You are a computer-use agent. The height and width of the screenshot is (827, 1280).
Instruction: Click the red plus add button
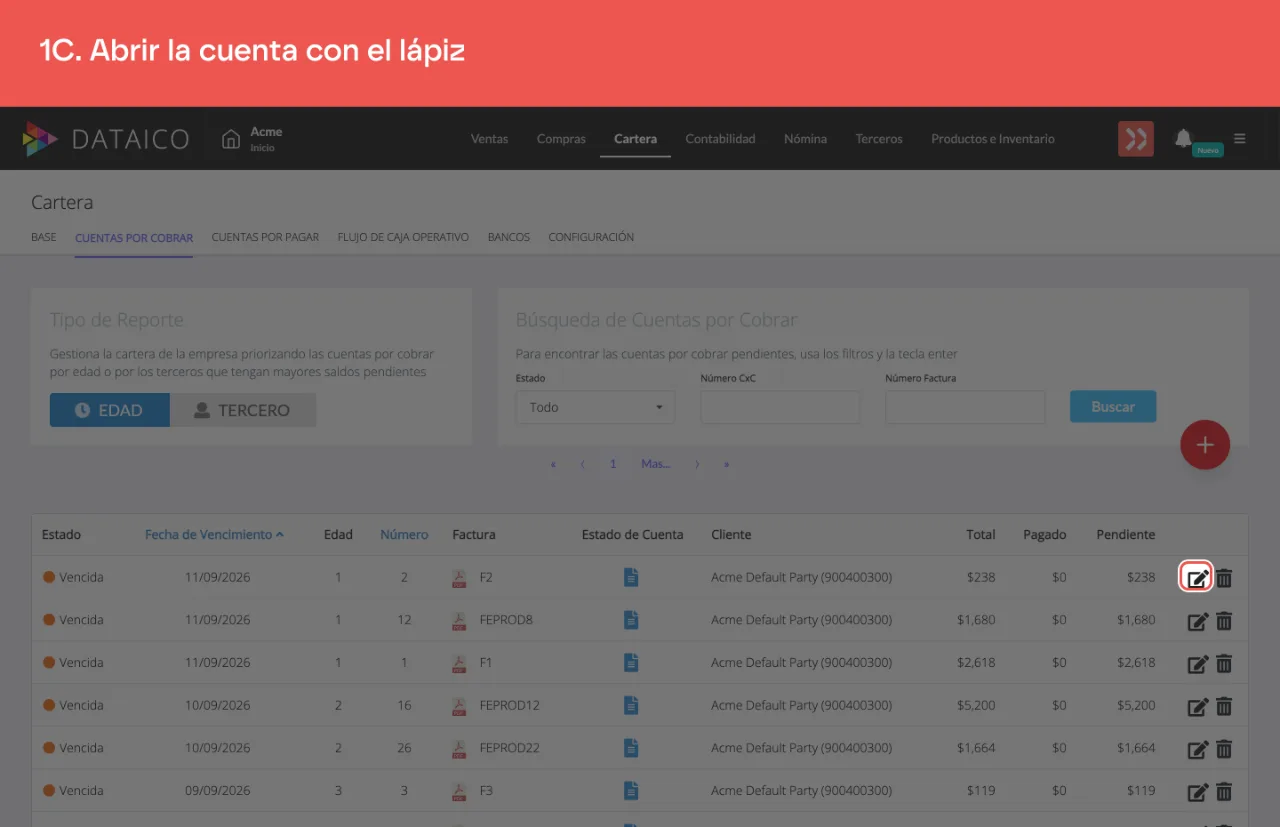click(x=1205, y=445)
